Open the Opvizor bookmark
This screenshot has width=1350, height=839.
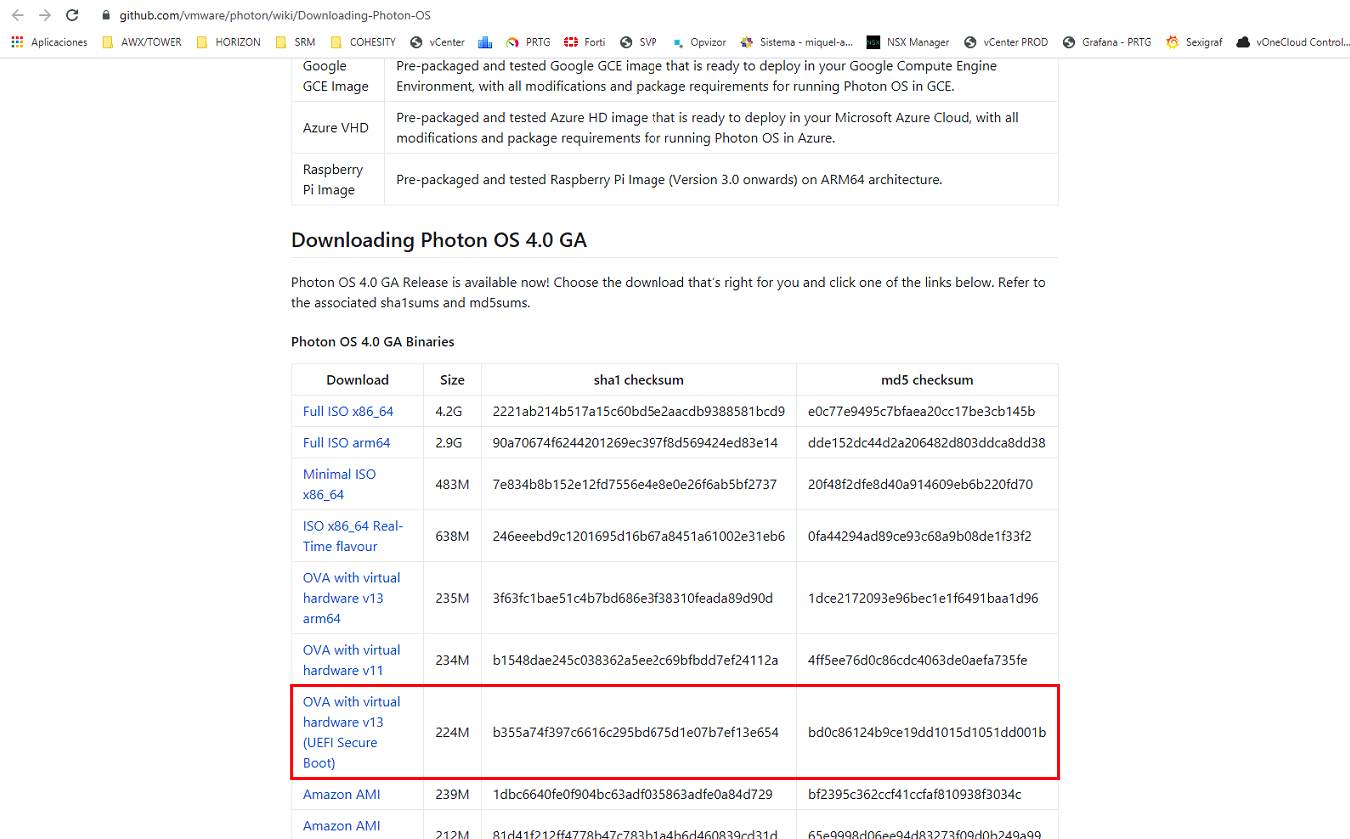[698, 42]
